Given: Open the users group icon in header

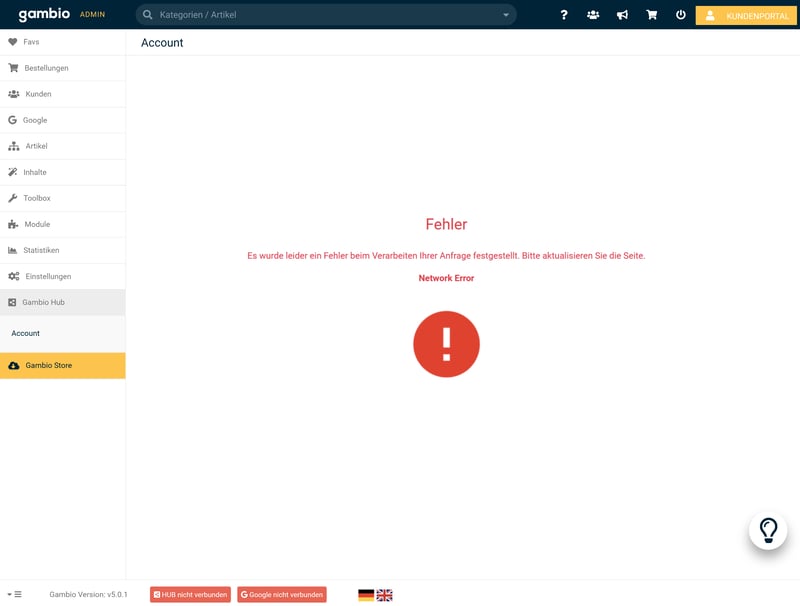Looking at the screenshot, I should coord(593,15).
